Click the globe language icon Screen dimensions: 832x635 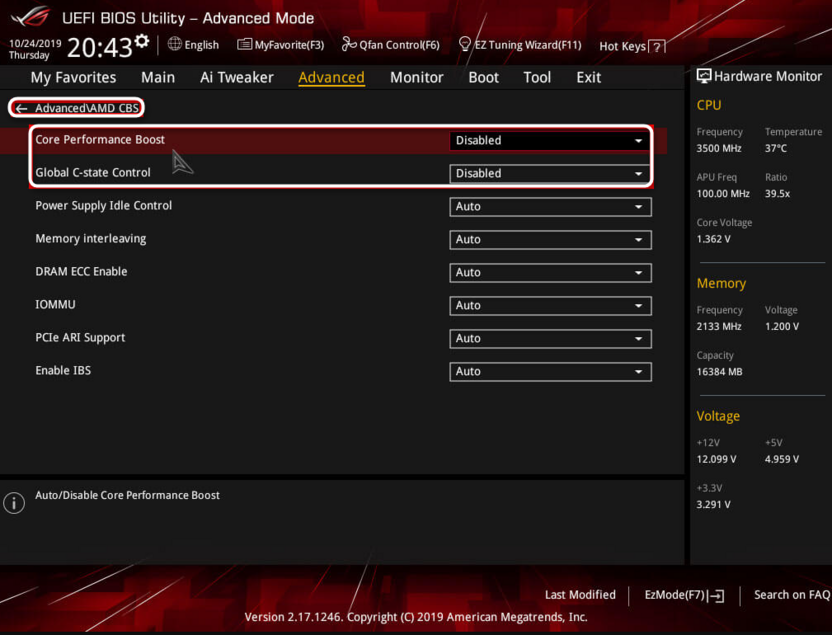tap(175, 44)
